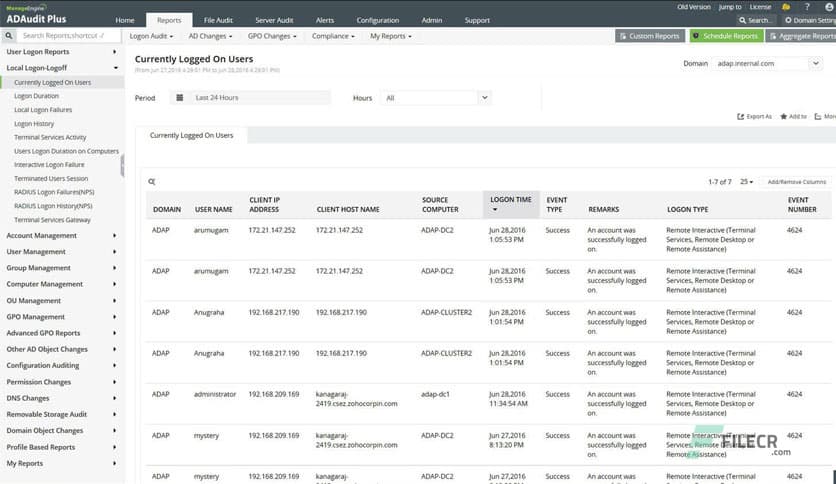Open the Compliance dropdown menu
Image resolution: width=836 pixels, height=484 pixels.
(333, 36)
